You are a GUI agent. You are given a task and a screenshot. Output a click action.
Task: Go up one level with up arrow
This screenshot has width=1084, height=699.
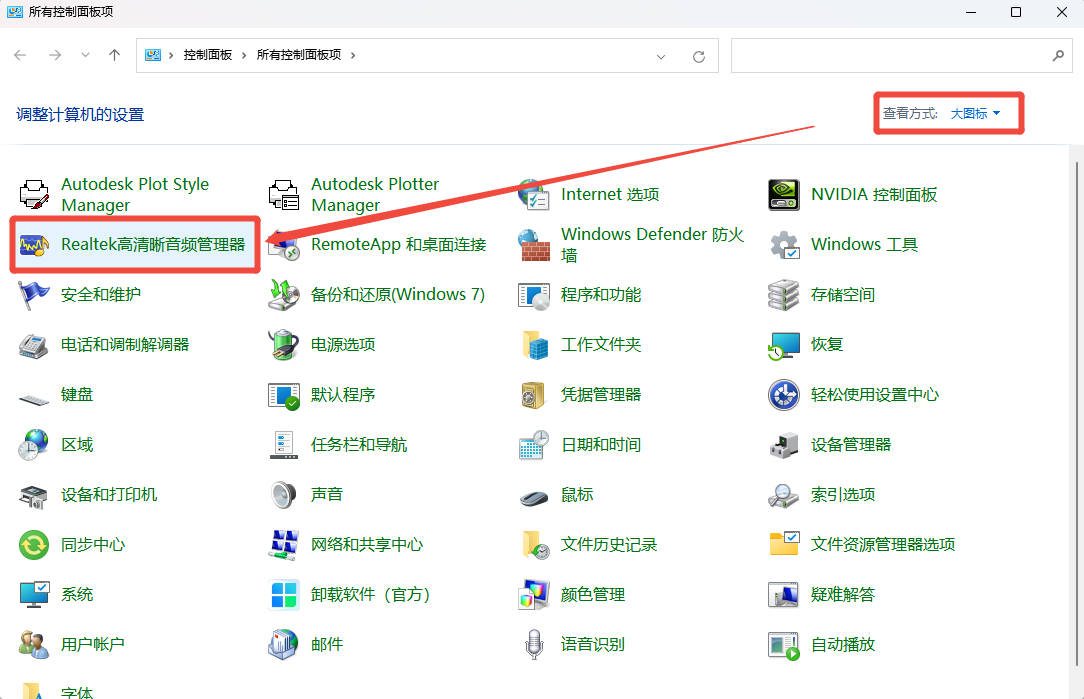pyautogui.click(x=115, y=55)
